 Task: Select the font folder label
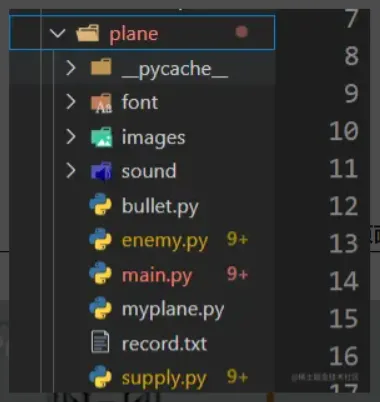pyautogui.click(x=140, y=102)
